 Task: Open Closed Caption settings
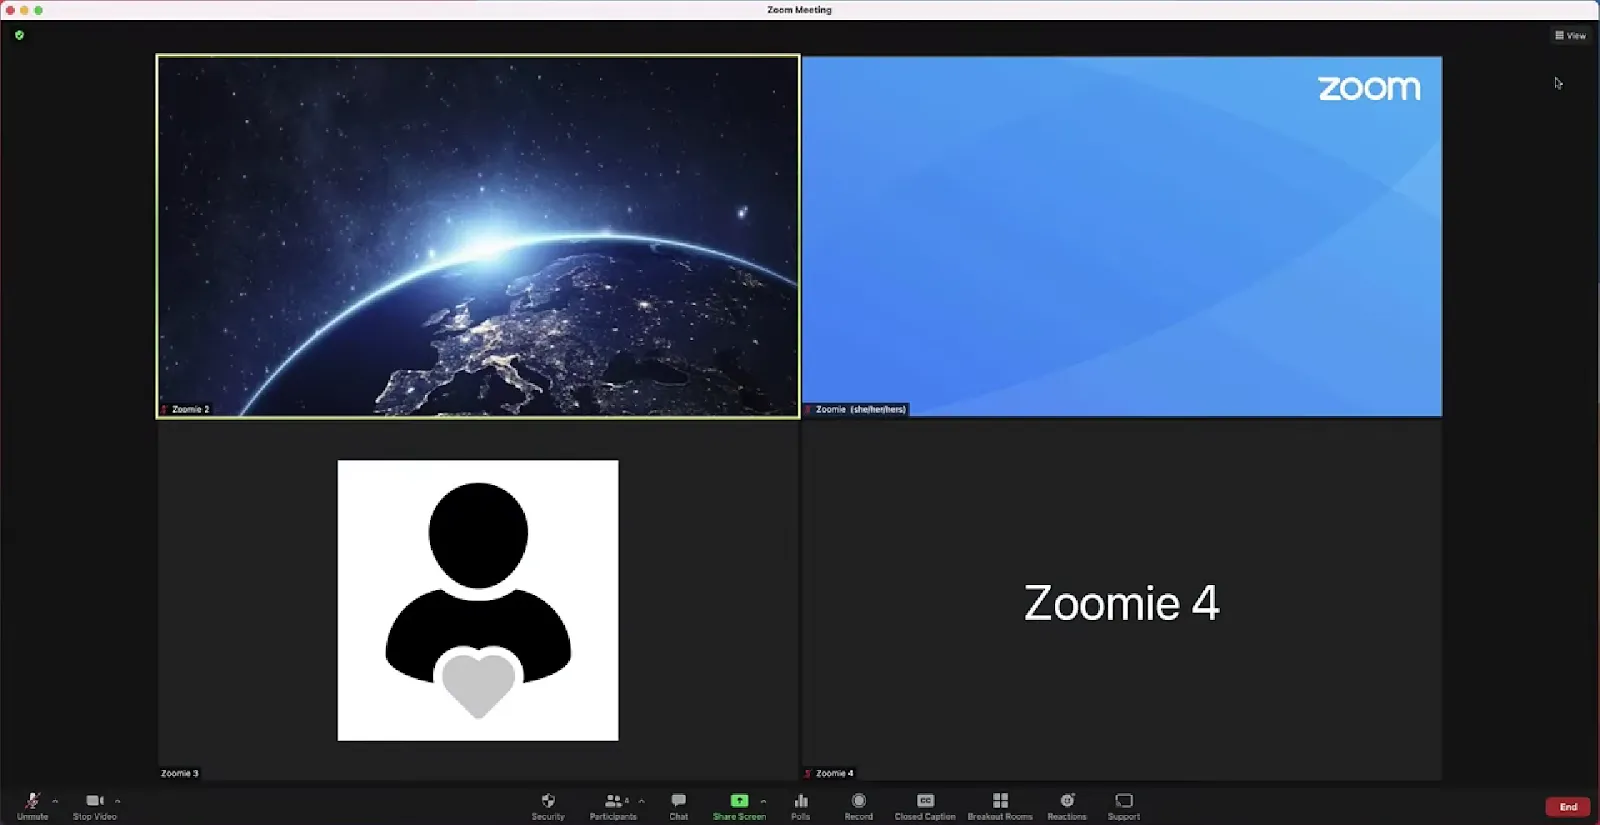[x=925, y=806]
